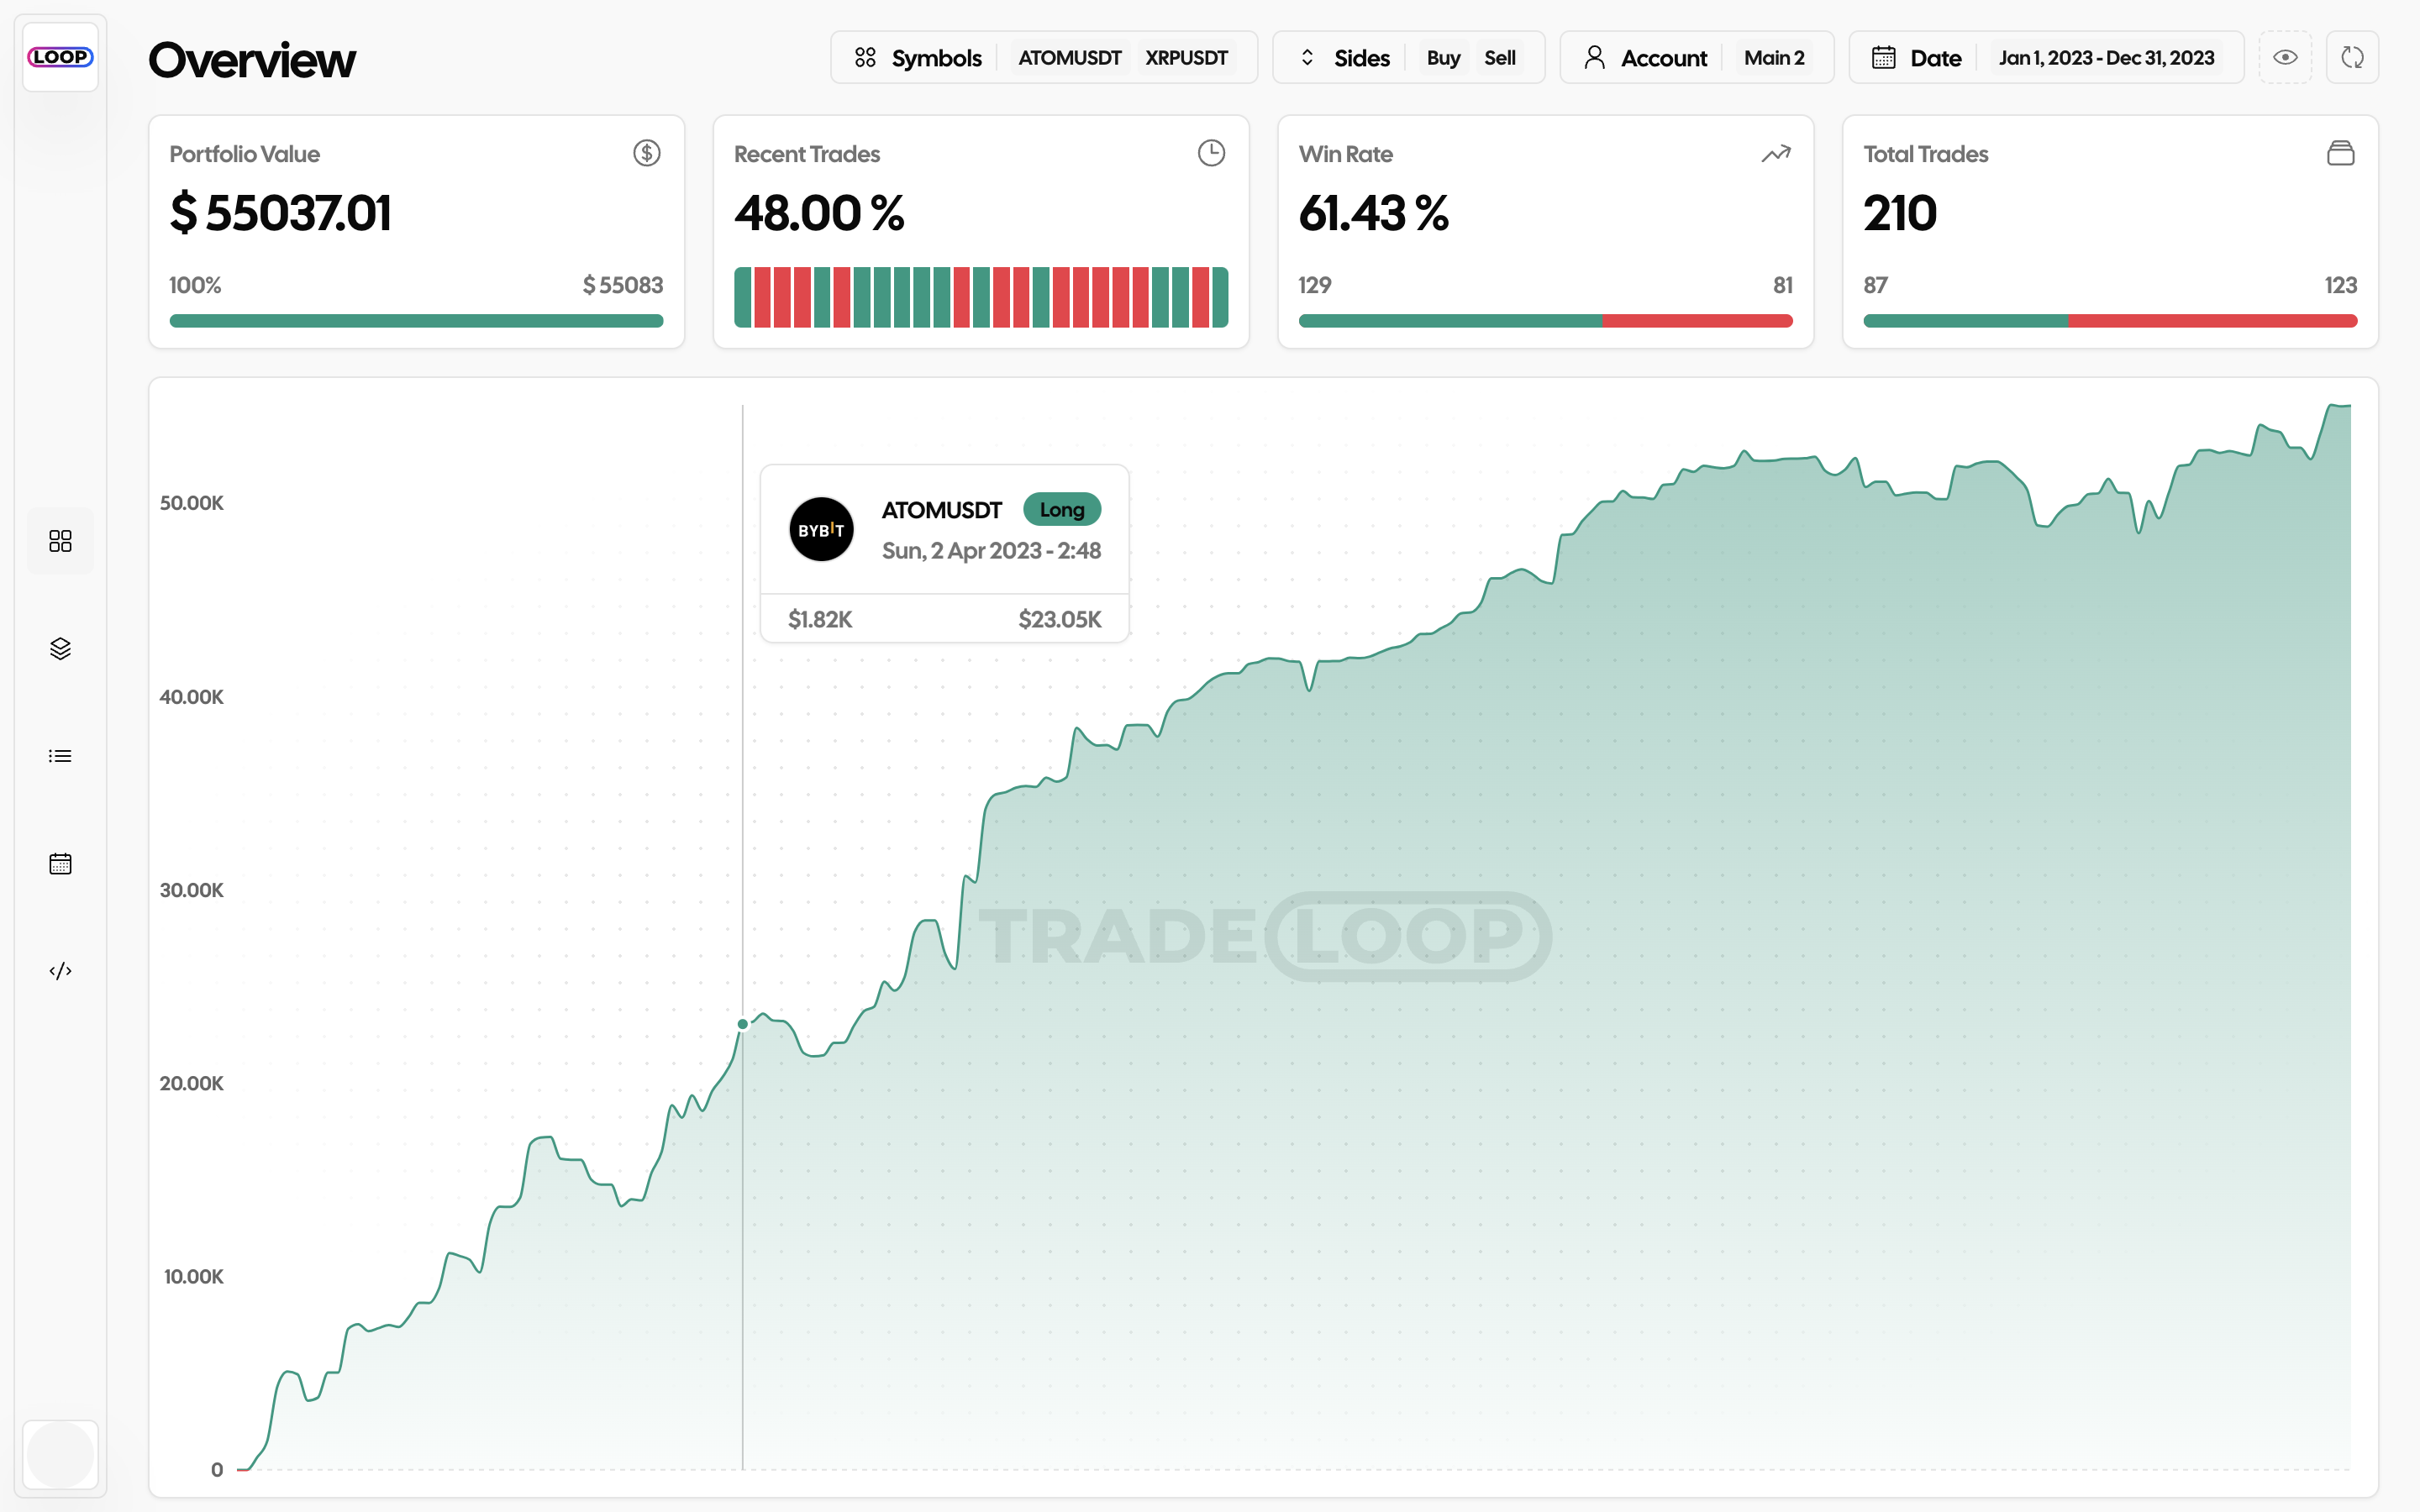Open the code brackets sidebar icon

point(60,971)
